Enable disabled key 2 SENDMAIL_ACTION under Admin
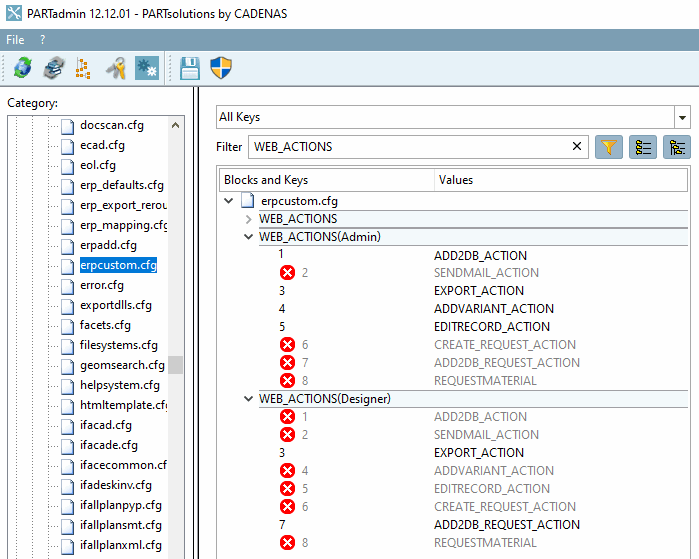This screenshot has height=559, width=699. click(x=288, y=272)
